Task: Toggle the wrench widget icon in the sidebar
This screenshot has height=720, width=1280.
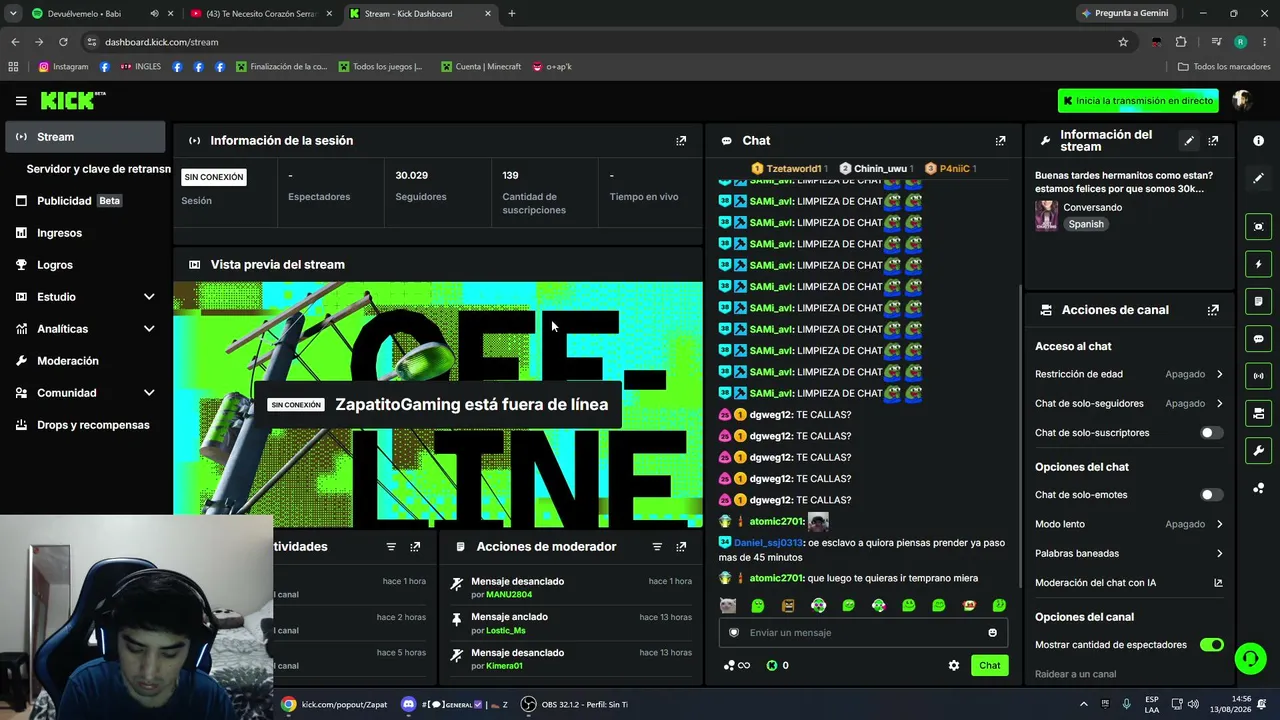Action: click(x=1258, y=451)
